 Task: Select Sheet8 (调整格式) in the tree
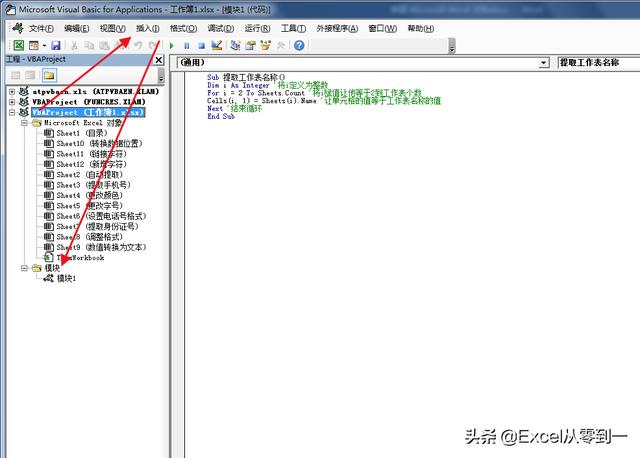pos(89,237)
